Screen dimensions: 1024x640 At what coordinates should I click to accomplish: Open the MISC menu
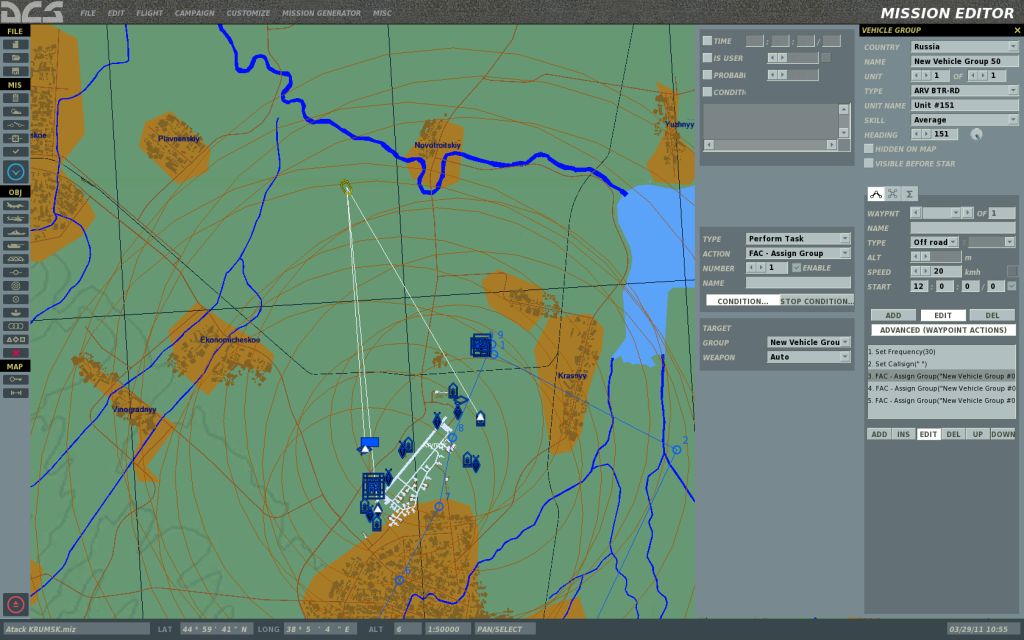point(382,13)
